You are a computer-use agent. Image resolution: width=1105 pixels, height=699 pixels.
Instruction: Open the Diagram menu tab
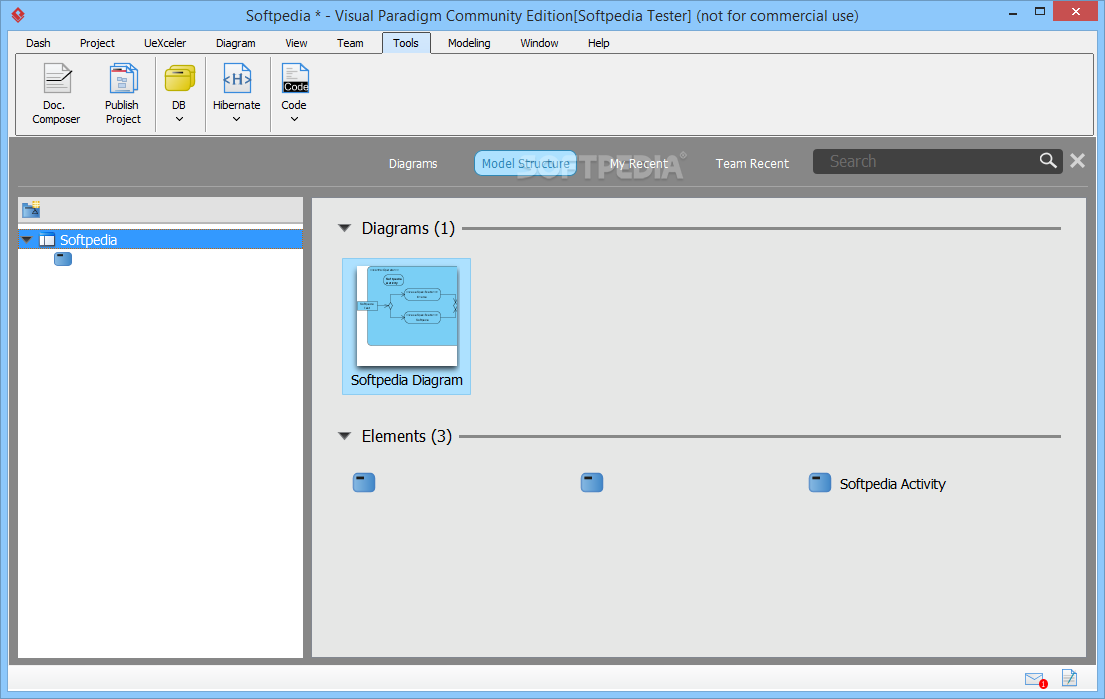click(x=235, y=43)
